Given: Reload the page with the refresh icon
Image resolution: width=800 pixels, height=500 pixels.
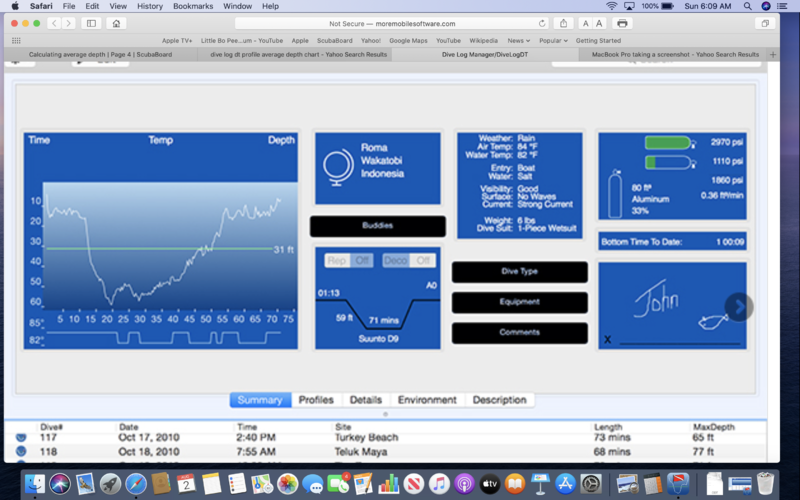Looking at the screenshot, I should [x=542, y=23].
